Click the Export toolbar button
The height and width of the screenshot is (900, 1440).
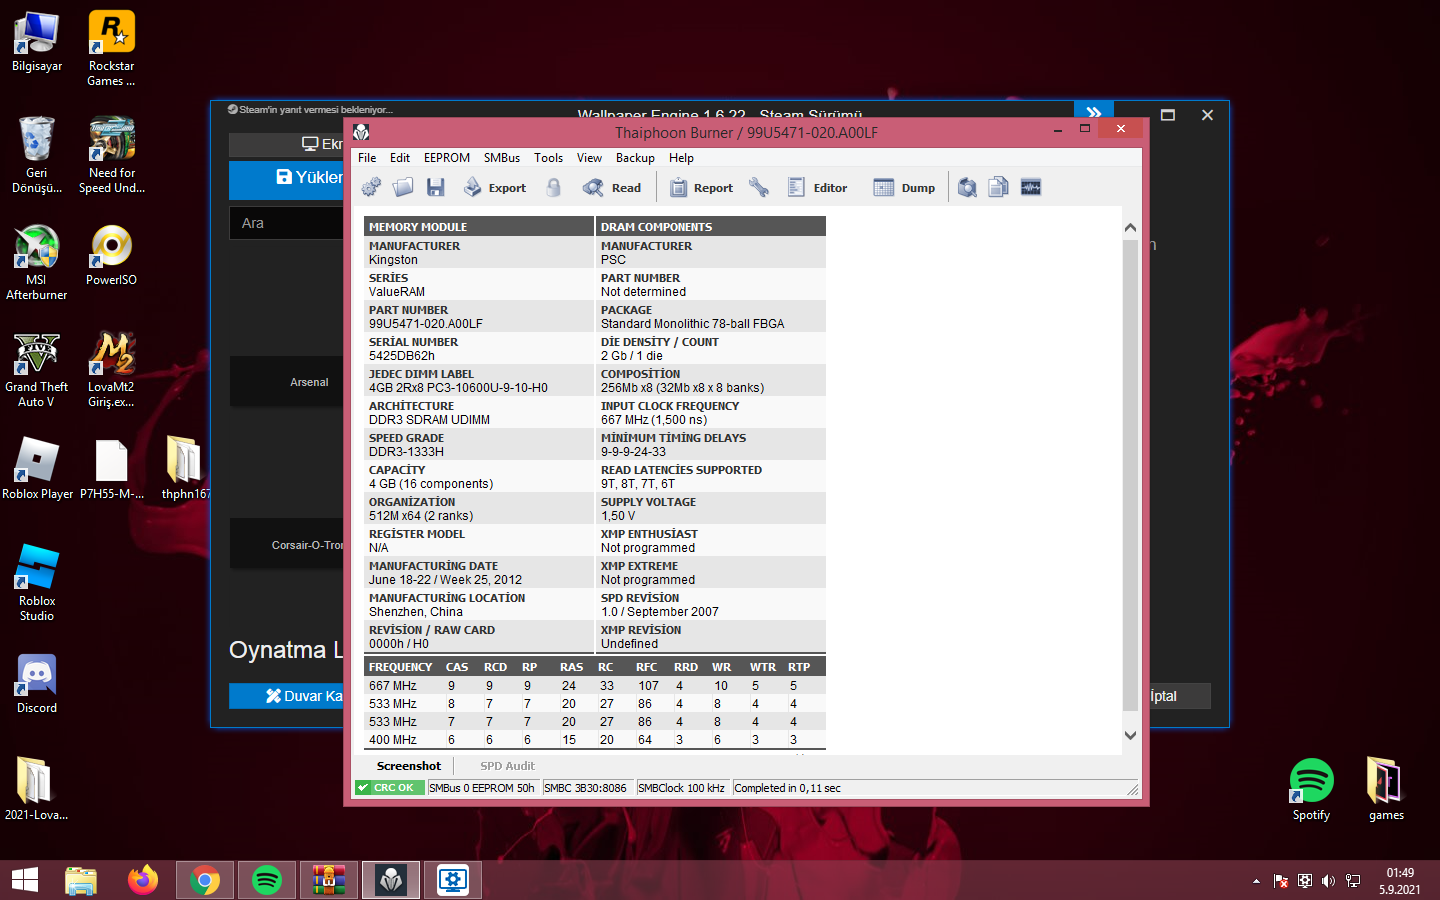[495, 187]
